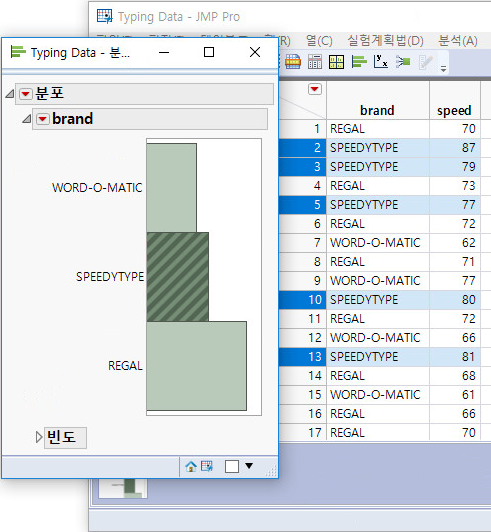Click WORD-O-MATIC brand cell in row 9
This screenshot has height=532, width=491.
(378, 281)
